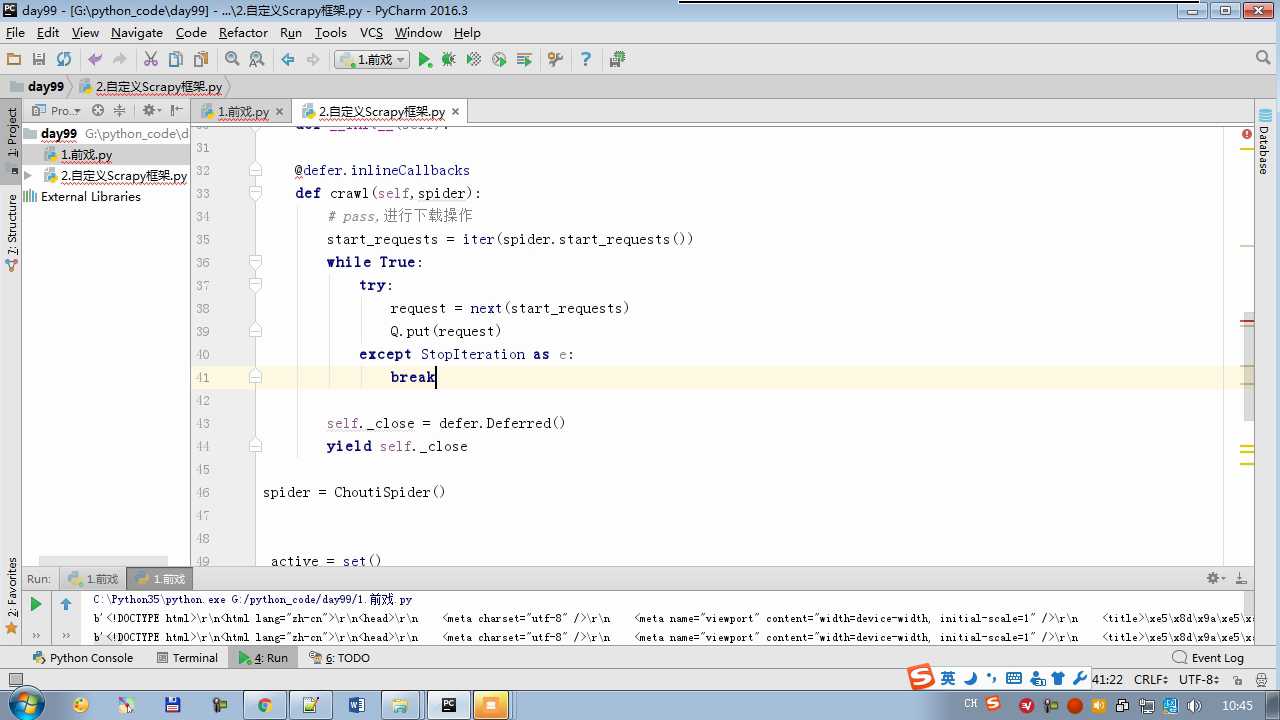This screenshot has height=720, width=1280.
Task: Click the Forward navigation arrow
Action: coord(312,59)
